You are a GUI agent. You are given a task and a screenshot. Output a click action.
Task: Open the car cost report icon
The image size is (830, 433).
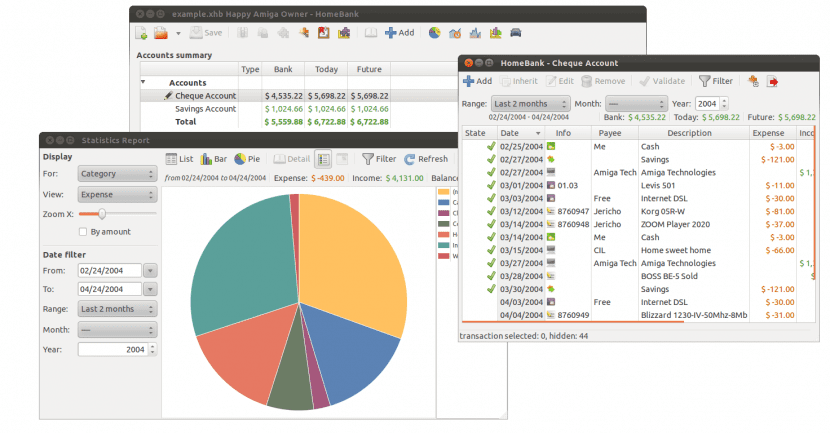click(515, 33)
